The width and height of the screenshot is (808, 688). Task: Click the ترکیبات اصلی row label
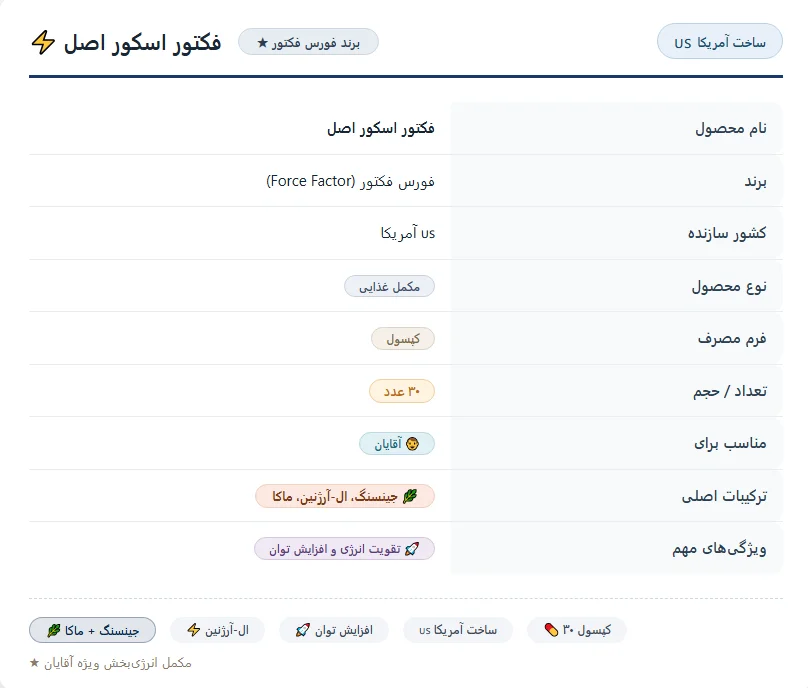(724, 496)
